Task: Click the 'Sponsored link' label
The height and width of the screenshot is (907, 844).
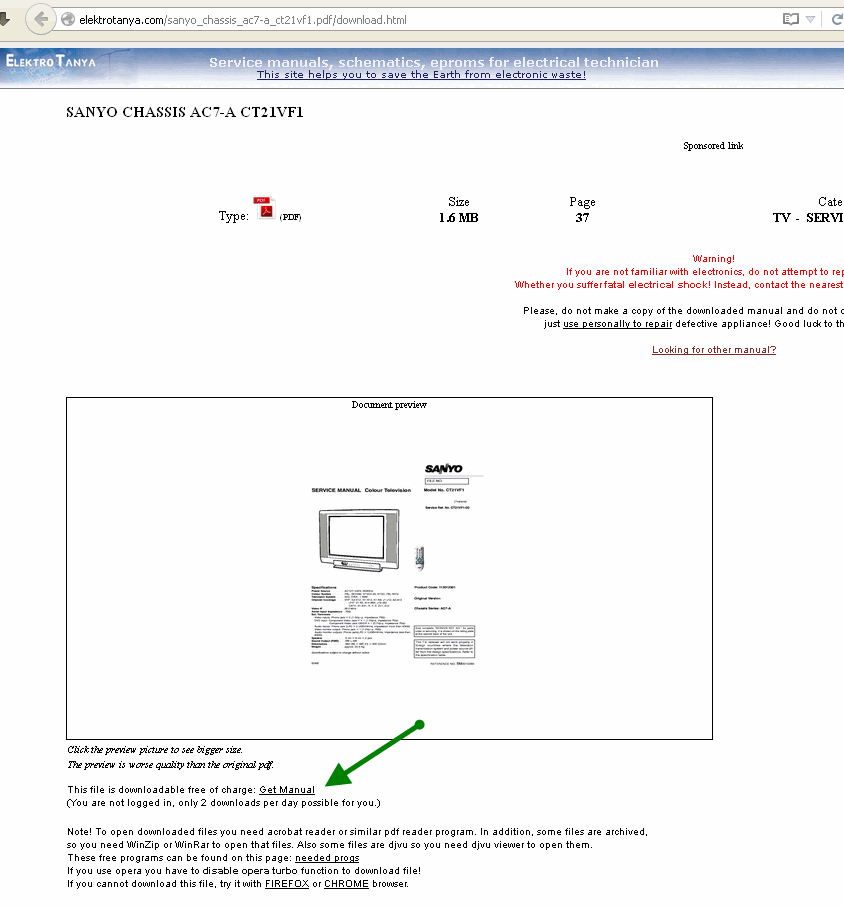Action: (713, 146)
